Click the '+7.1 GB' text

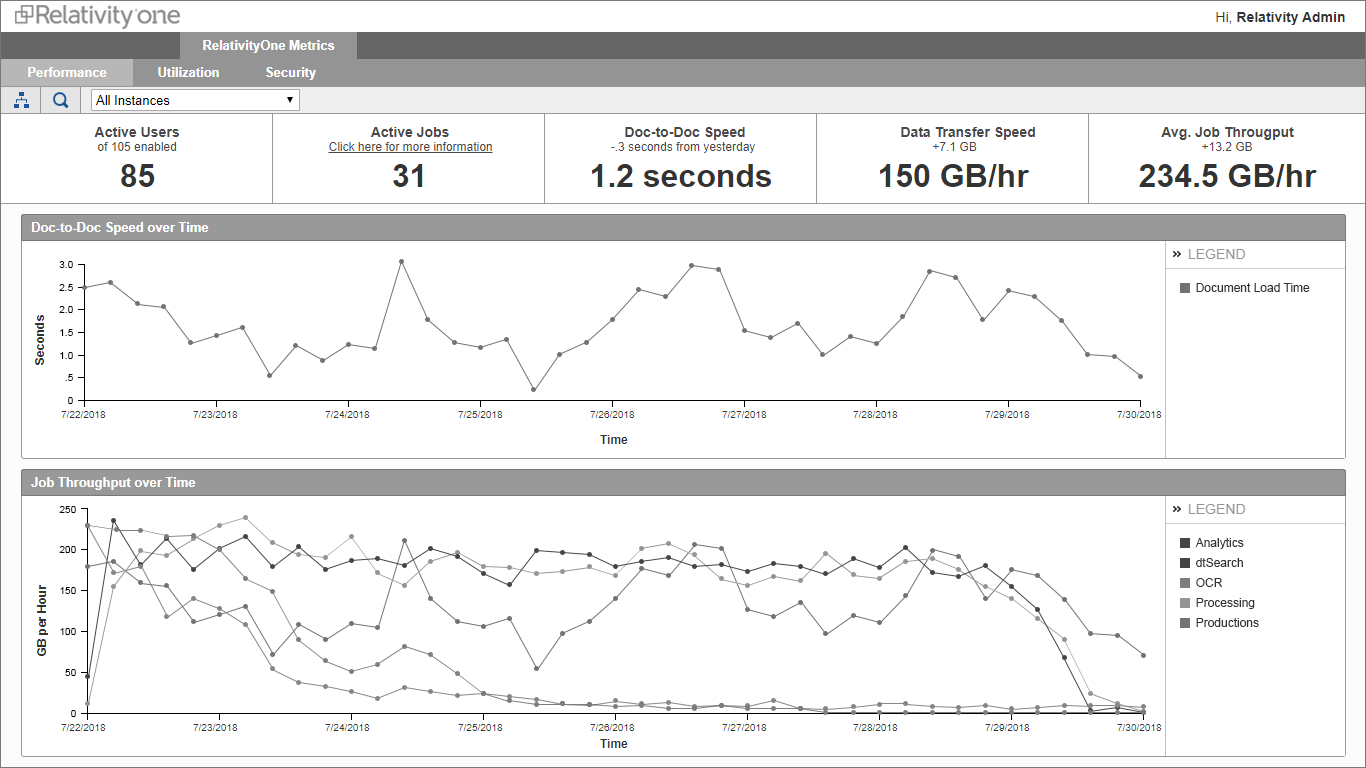tap(954, 147)
